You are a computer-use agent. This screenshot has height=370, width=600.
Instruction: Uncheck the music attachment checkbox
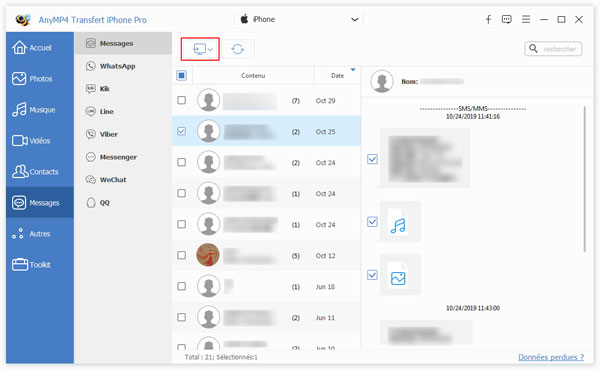(x=372, y=222)
